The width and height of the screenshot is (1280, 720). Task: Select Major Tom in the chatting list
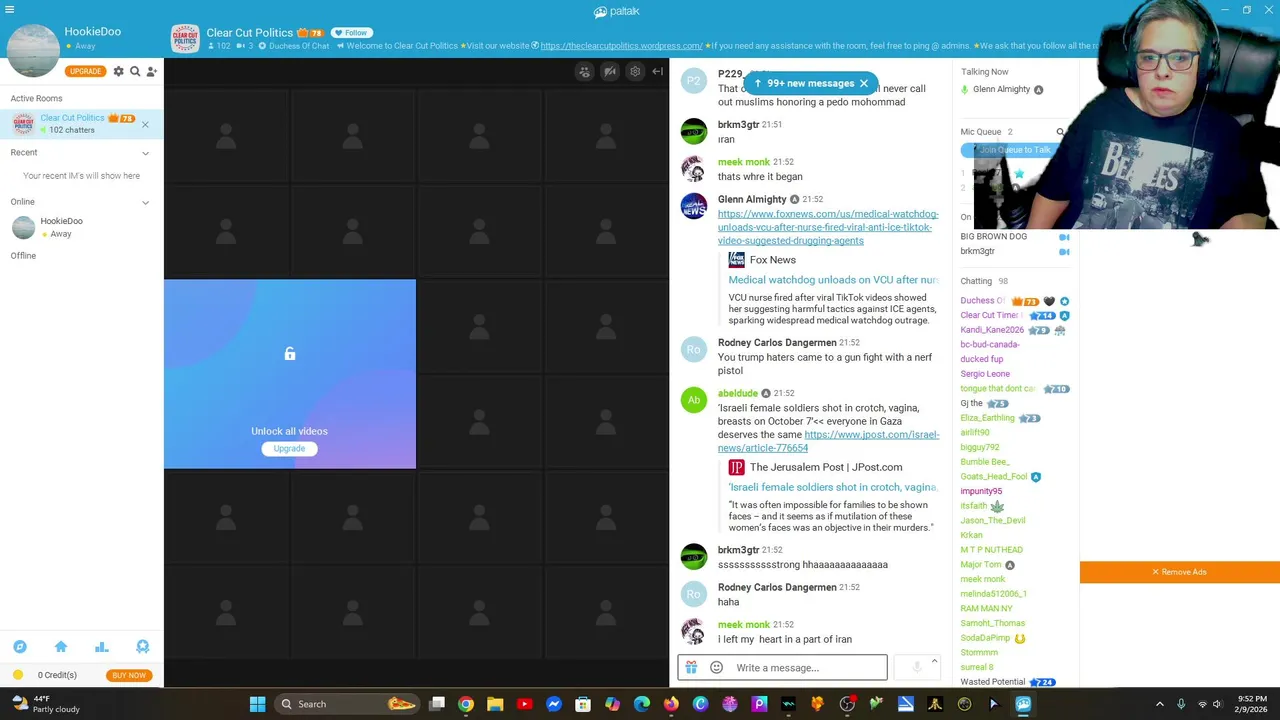[x=981, y=565]
